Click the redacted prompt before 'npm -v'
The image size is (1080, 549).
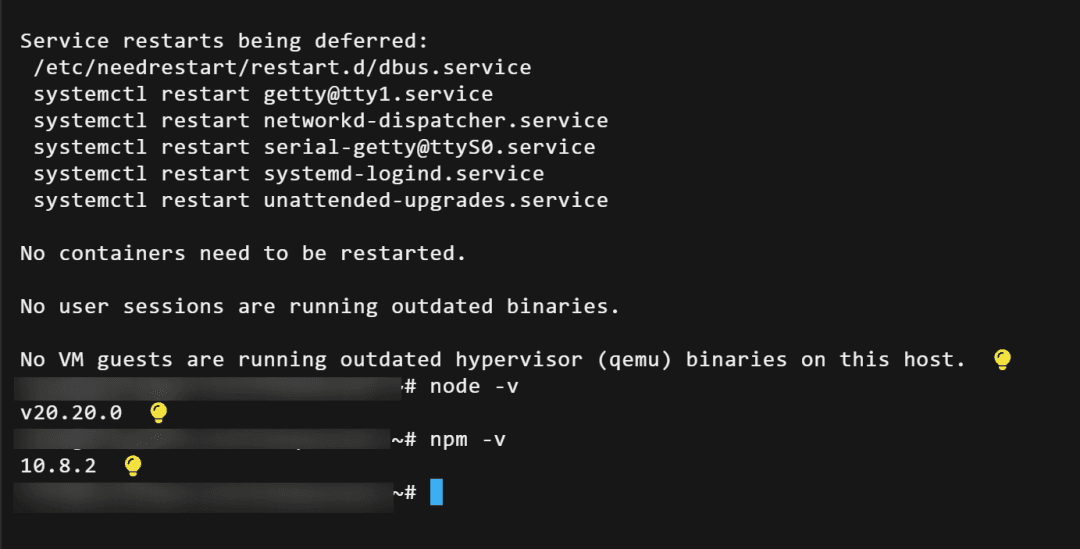pyautogui.click(x=200, y=439)
